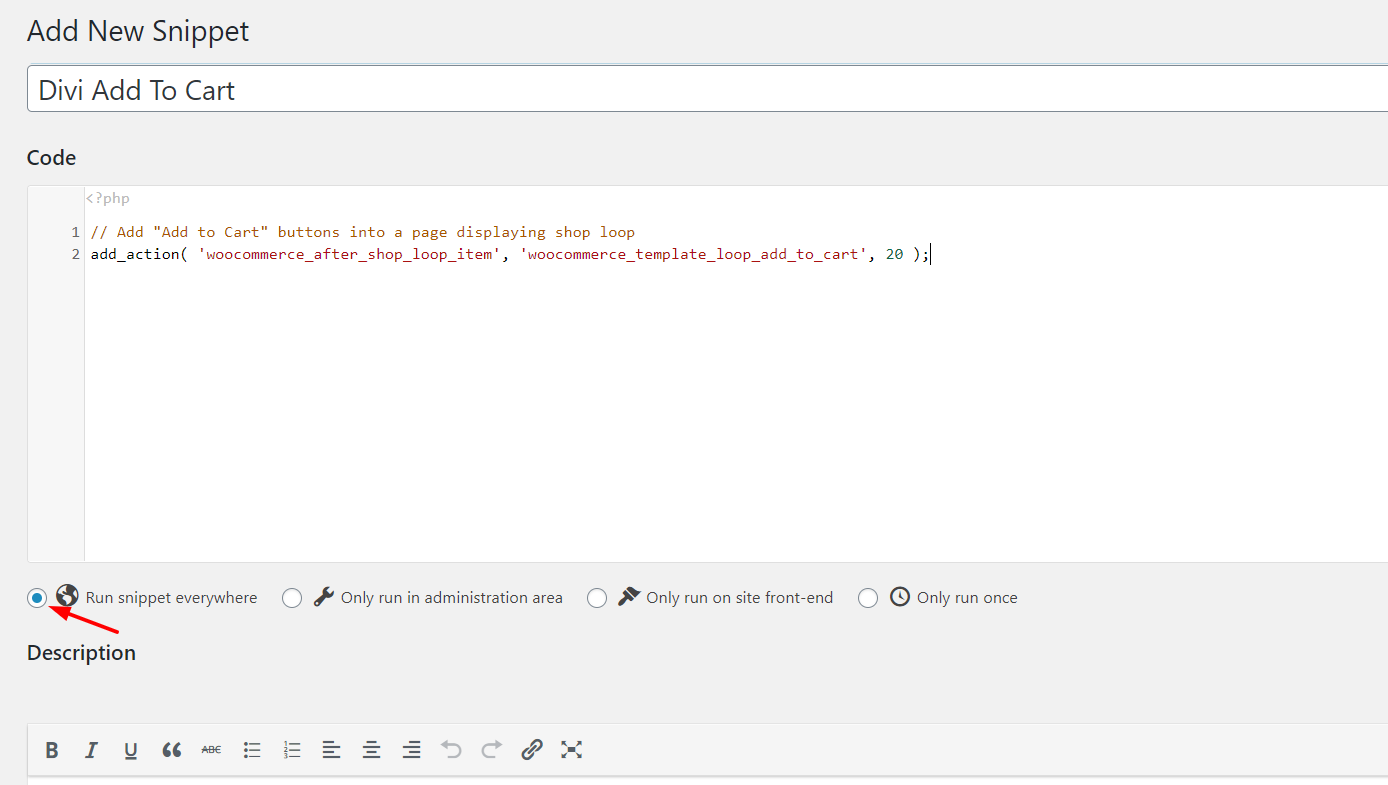1388x785 pixels.
Task: Click the comment line about shop loop
Action: (363, 232)
